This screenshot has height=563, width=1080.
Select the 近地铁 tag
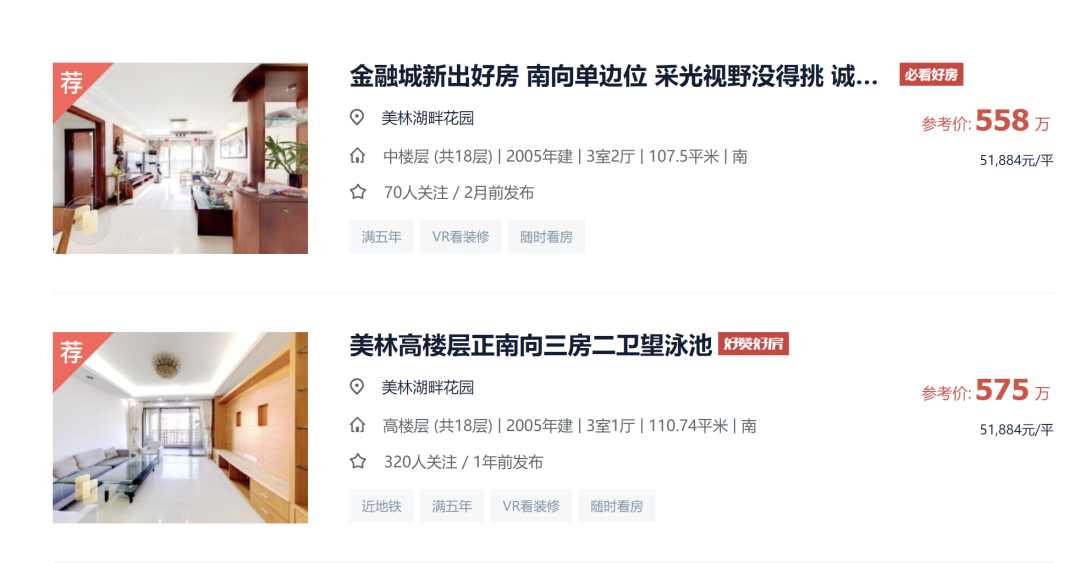(381, 506)
